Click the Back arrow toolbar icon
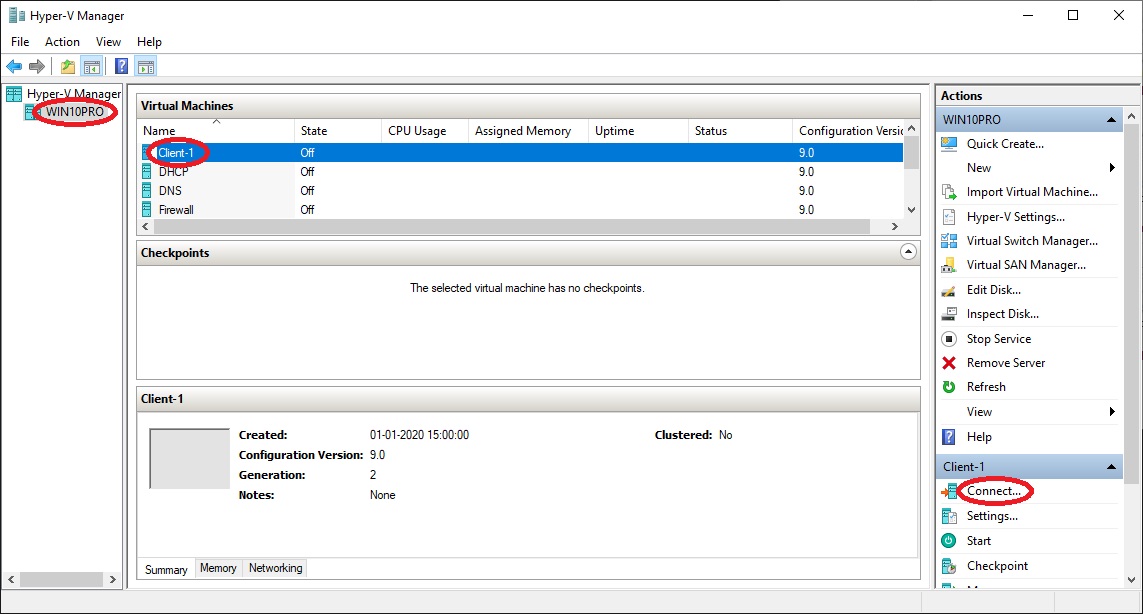 coord(14,67)
